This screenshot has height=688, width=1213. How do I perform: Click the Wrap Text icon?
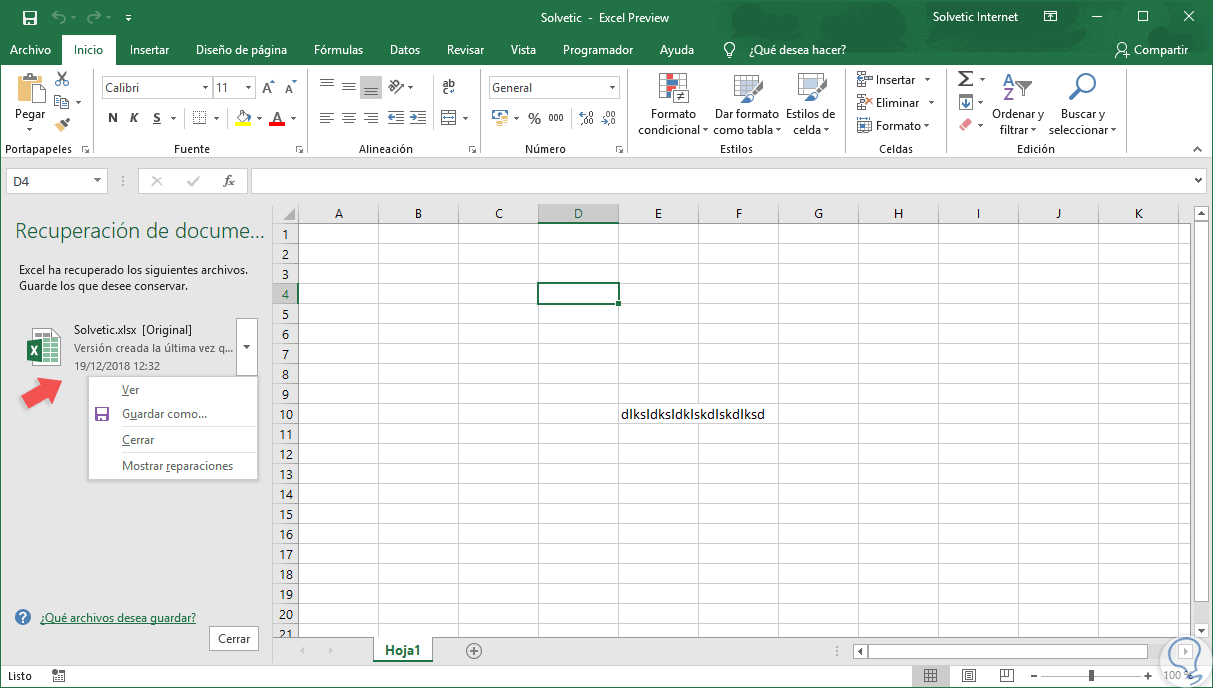448,87
